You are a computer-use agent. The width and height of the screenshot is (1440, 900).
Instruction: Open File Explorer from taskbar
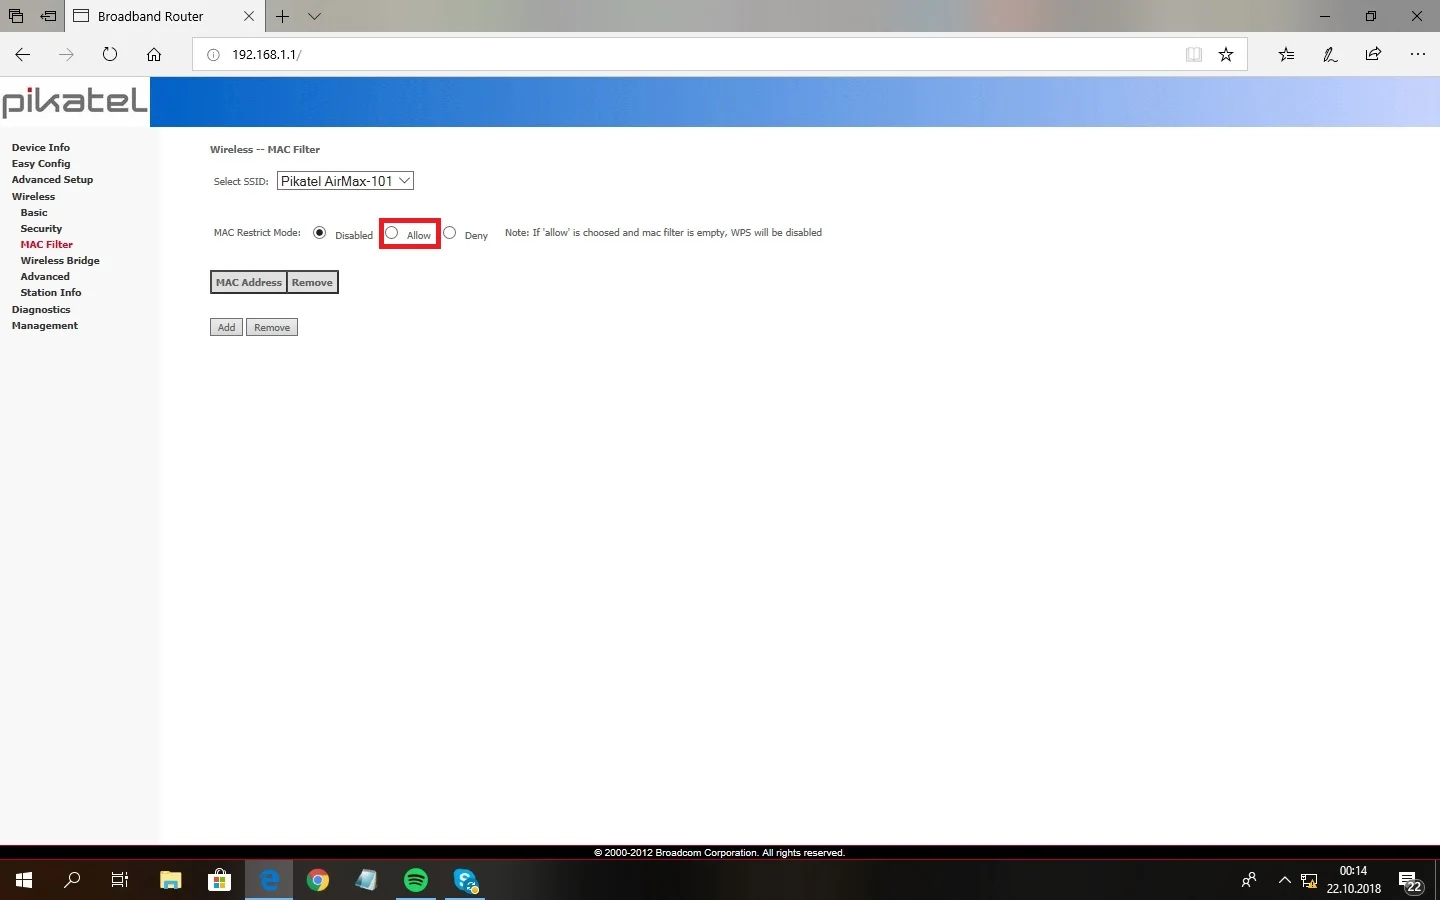(171, 880)
